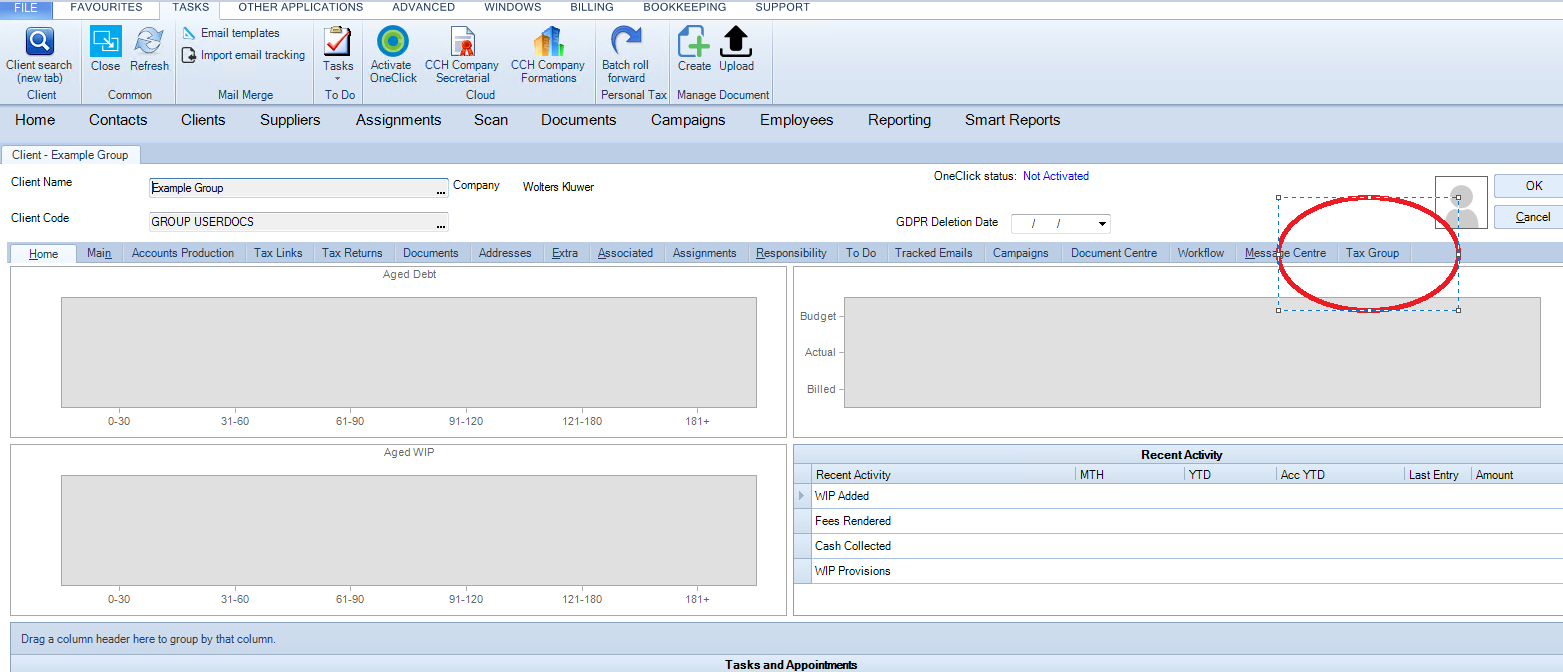Screen dimensions: 1563x672
Task: Switch to Associated tab
Action: (625, 253)
